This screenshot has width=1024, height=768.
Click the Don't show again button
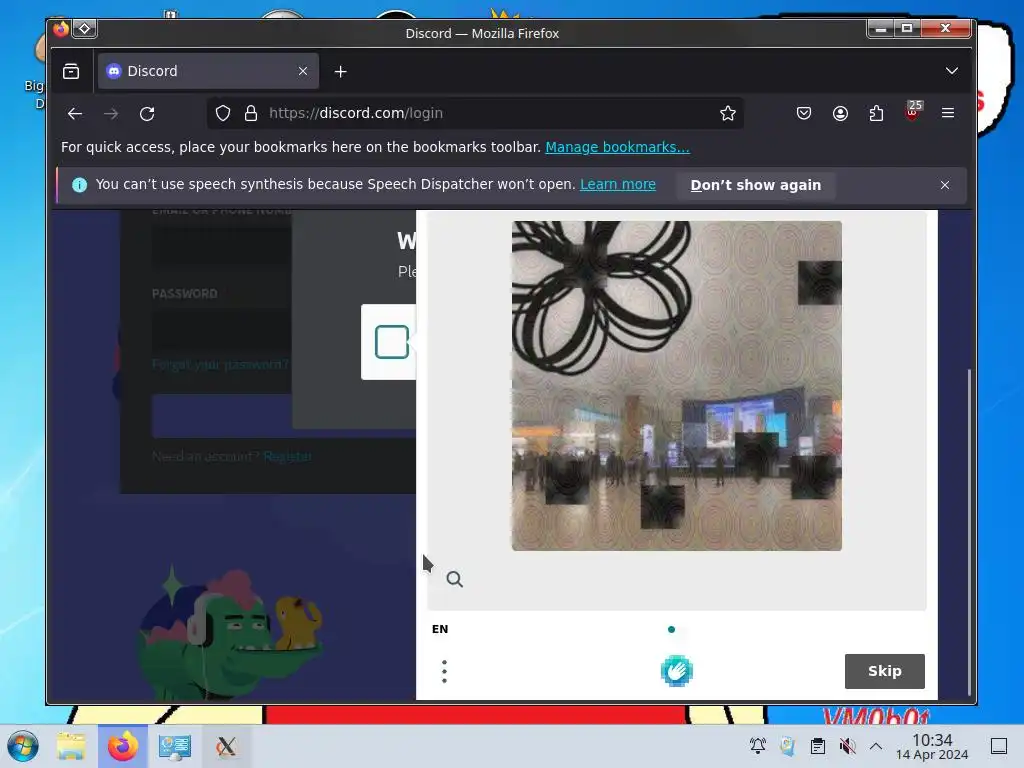click(x=756, y=185)
